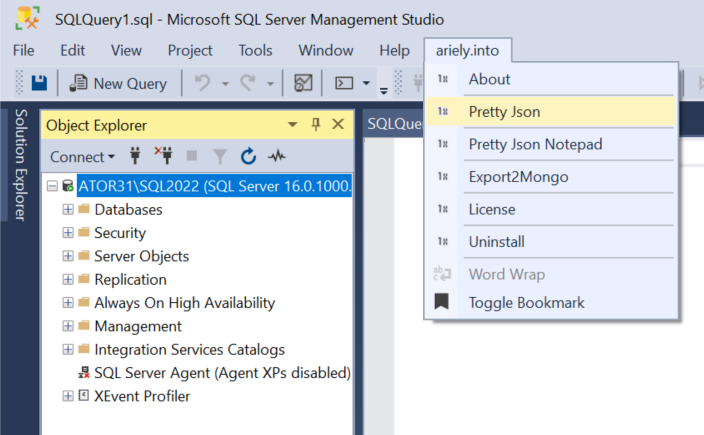Open the Connect dropdown in Object Explorer

pyautogui.click(x=83, y=157)
